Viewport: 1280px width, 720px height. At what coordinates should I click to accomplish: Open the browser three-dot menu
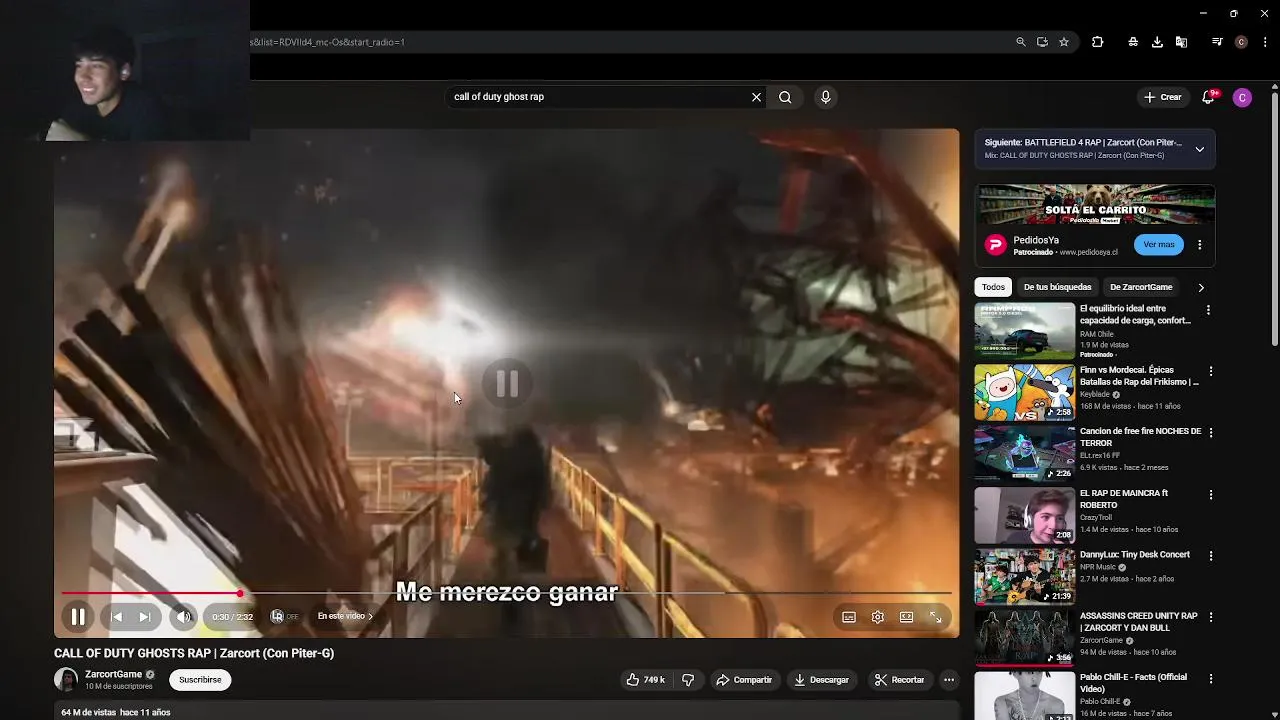pos(1265,42)
